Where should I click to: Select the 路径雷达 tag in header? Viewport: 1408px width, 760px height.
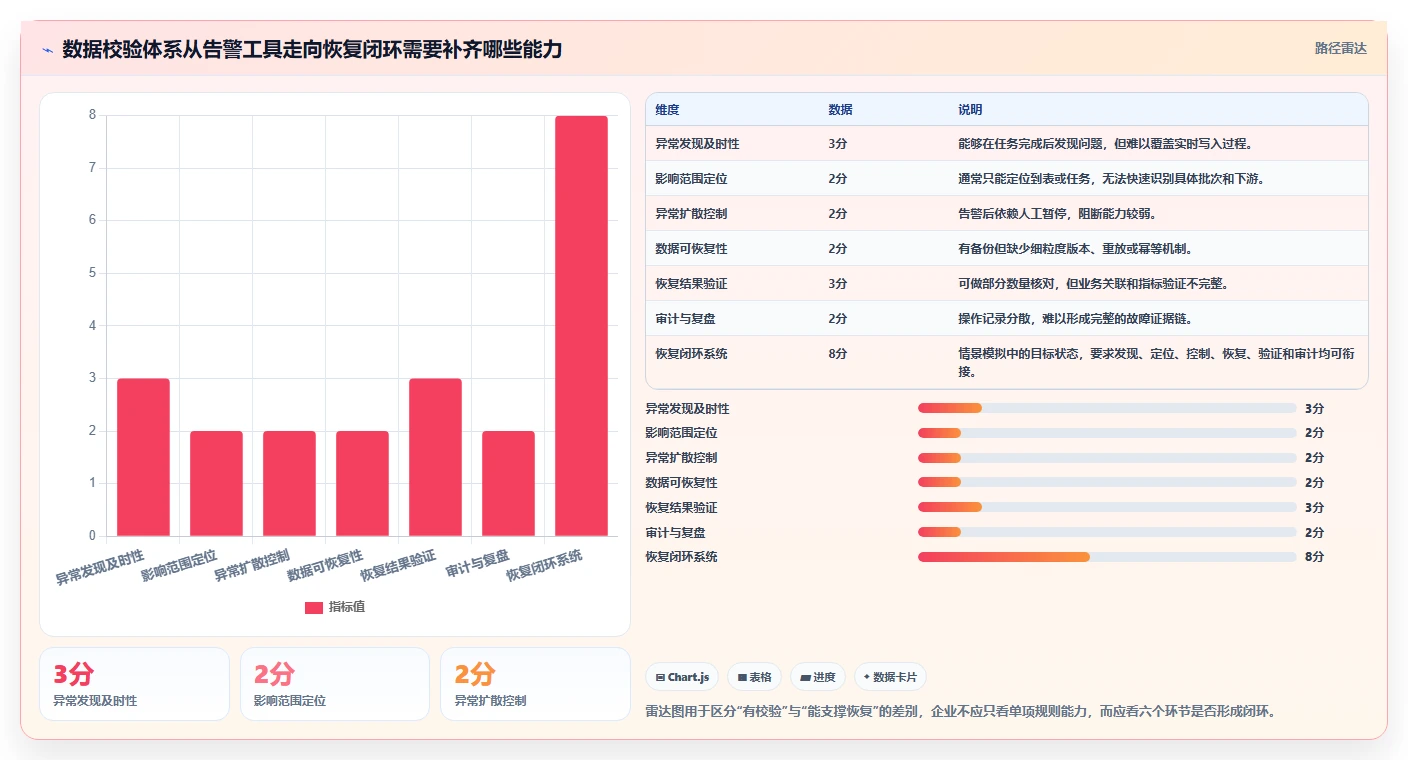(1340, 48)
